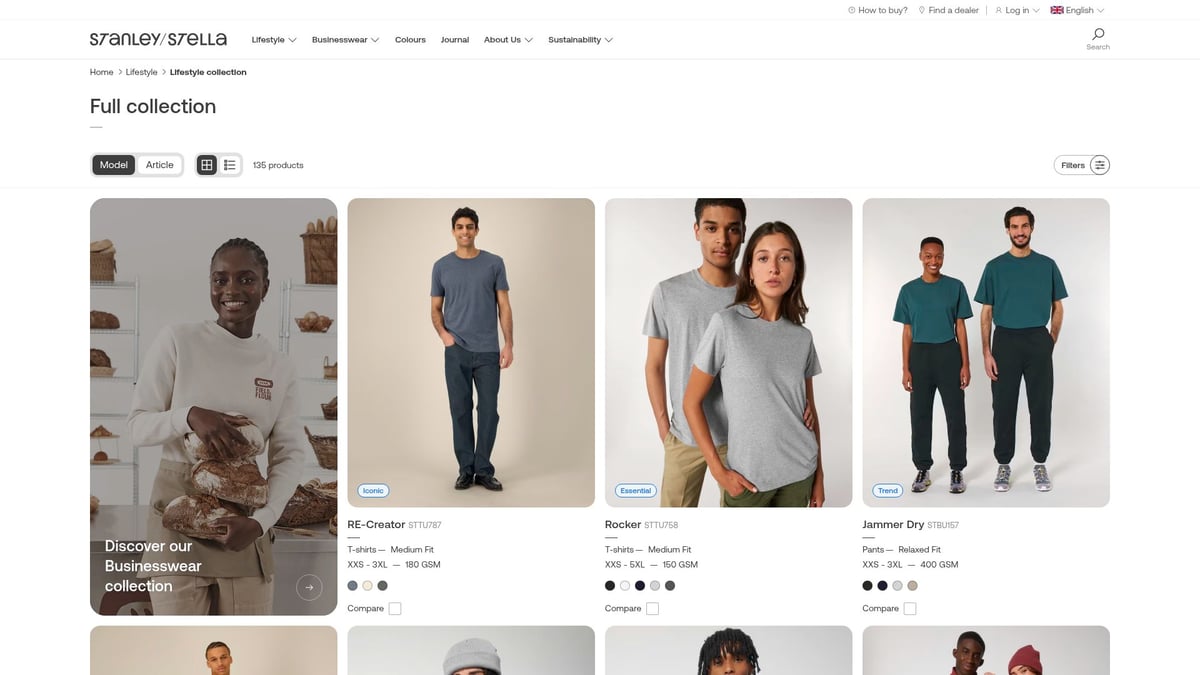Click the Home breadcrumb link

click(x=101, y=72)
